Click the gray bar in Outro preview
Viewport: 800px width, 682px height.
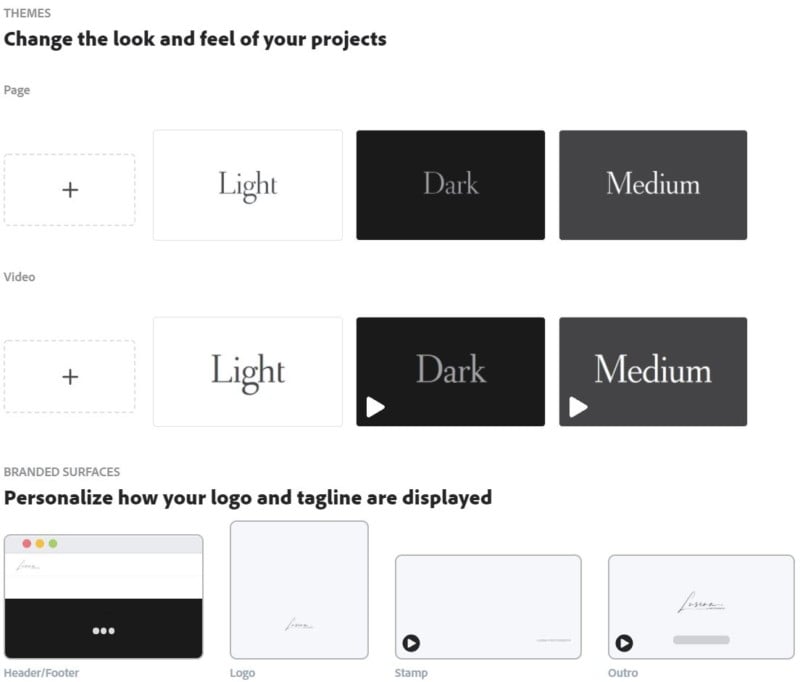[700, 640]
